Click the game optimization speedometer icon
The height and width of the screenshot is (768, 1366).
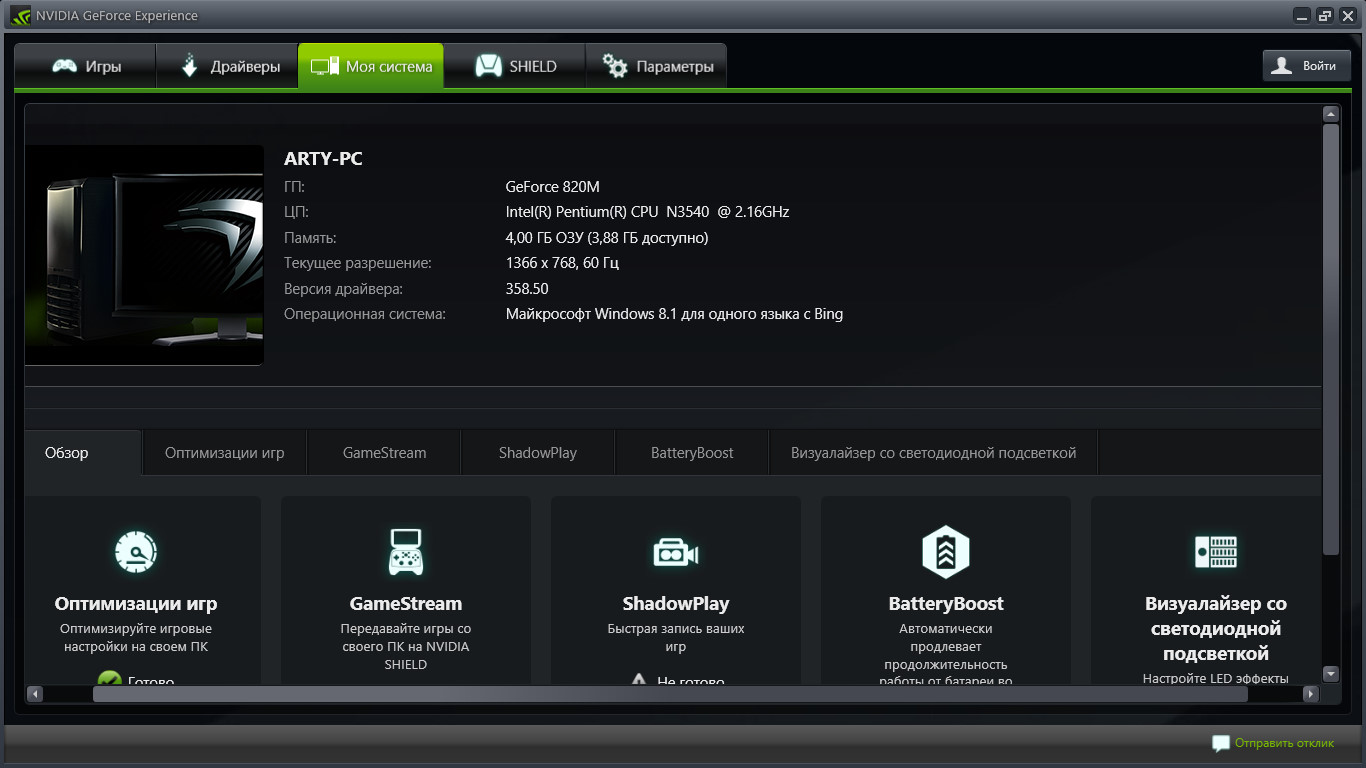pos(136,551)
